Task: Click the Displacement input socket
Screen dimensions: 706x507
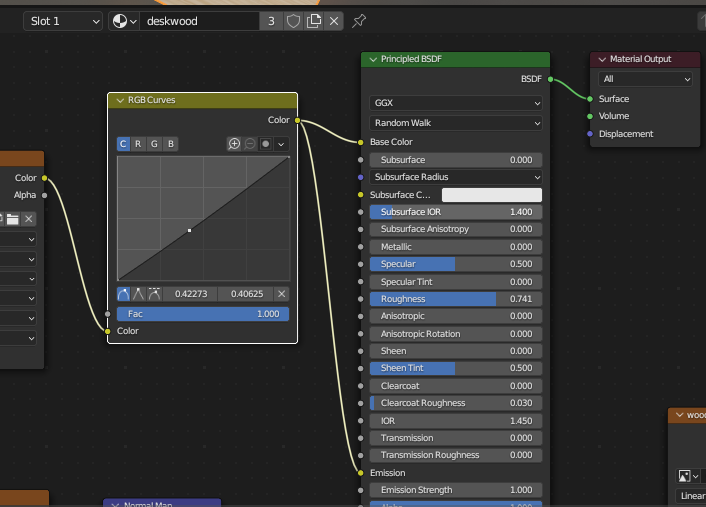Action: tap(590, 134)
